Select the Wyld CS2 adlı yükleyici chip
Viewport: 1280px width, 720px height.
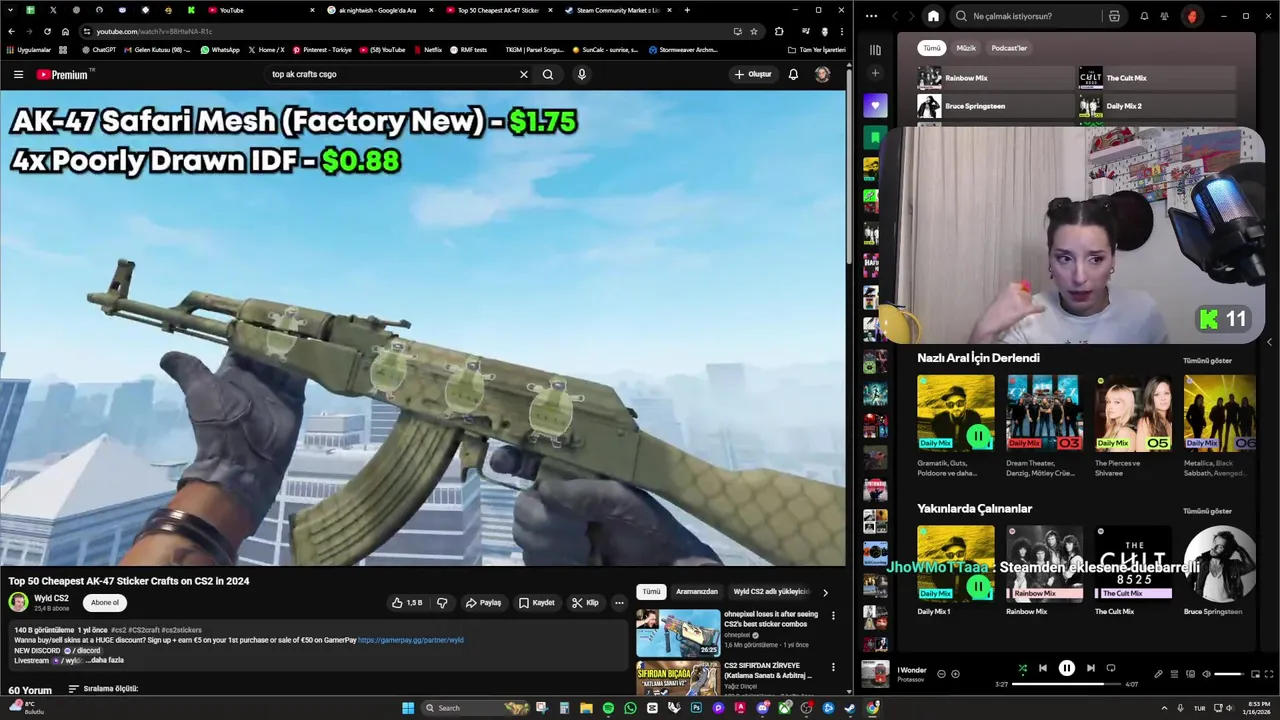[x=771, y=592]
